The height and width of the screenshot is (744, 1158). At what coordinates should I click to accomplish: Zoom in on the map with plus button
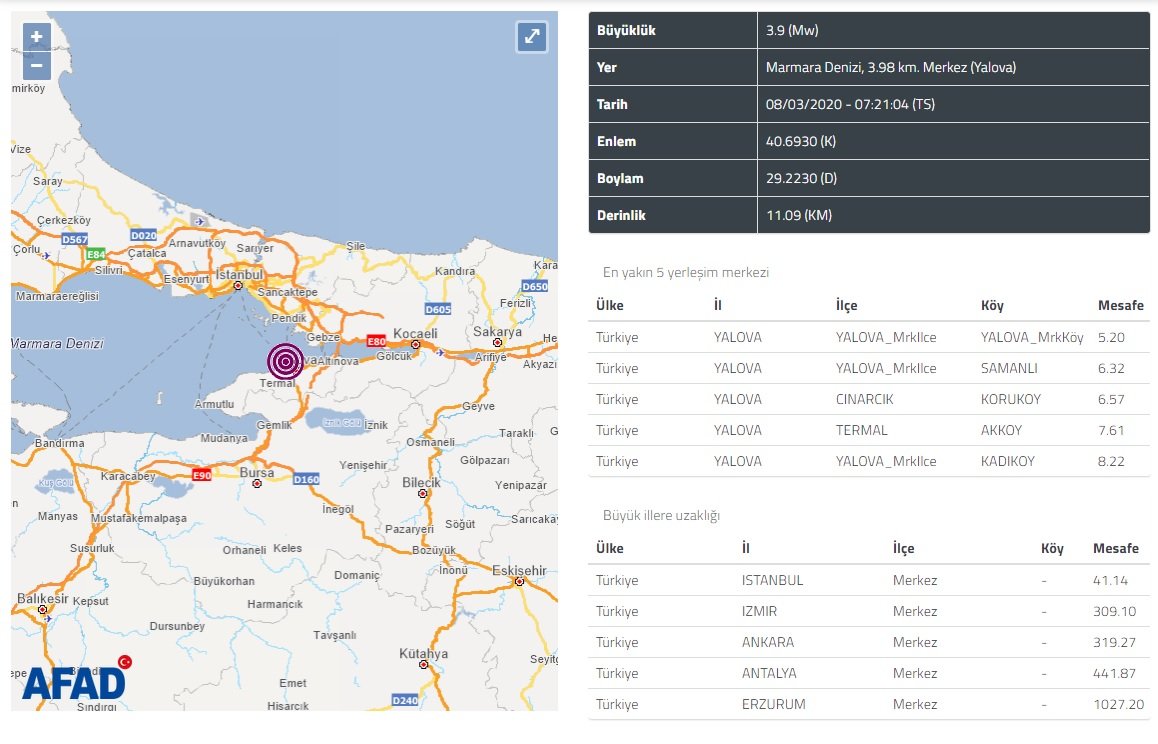pyautogui.click(x=36, y=38)
